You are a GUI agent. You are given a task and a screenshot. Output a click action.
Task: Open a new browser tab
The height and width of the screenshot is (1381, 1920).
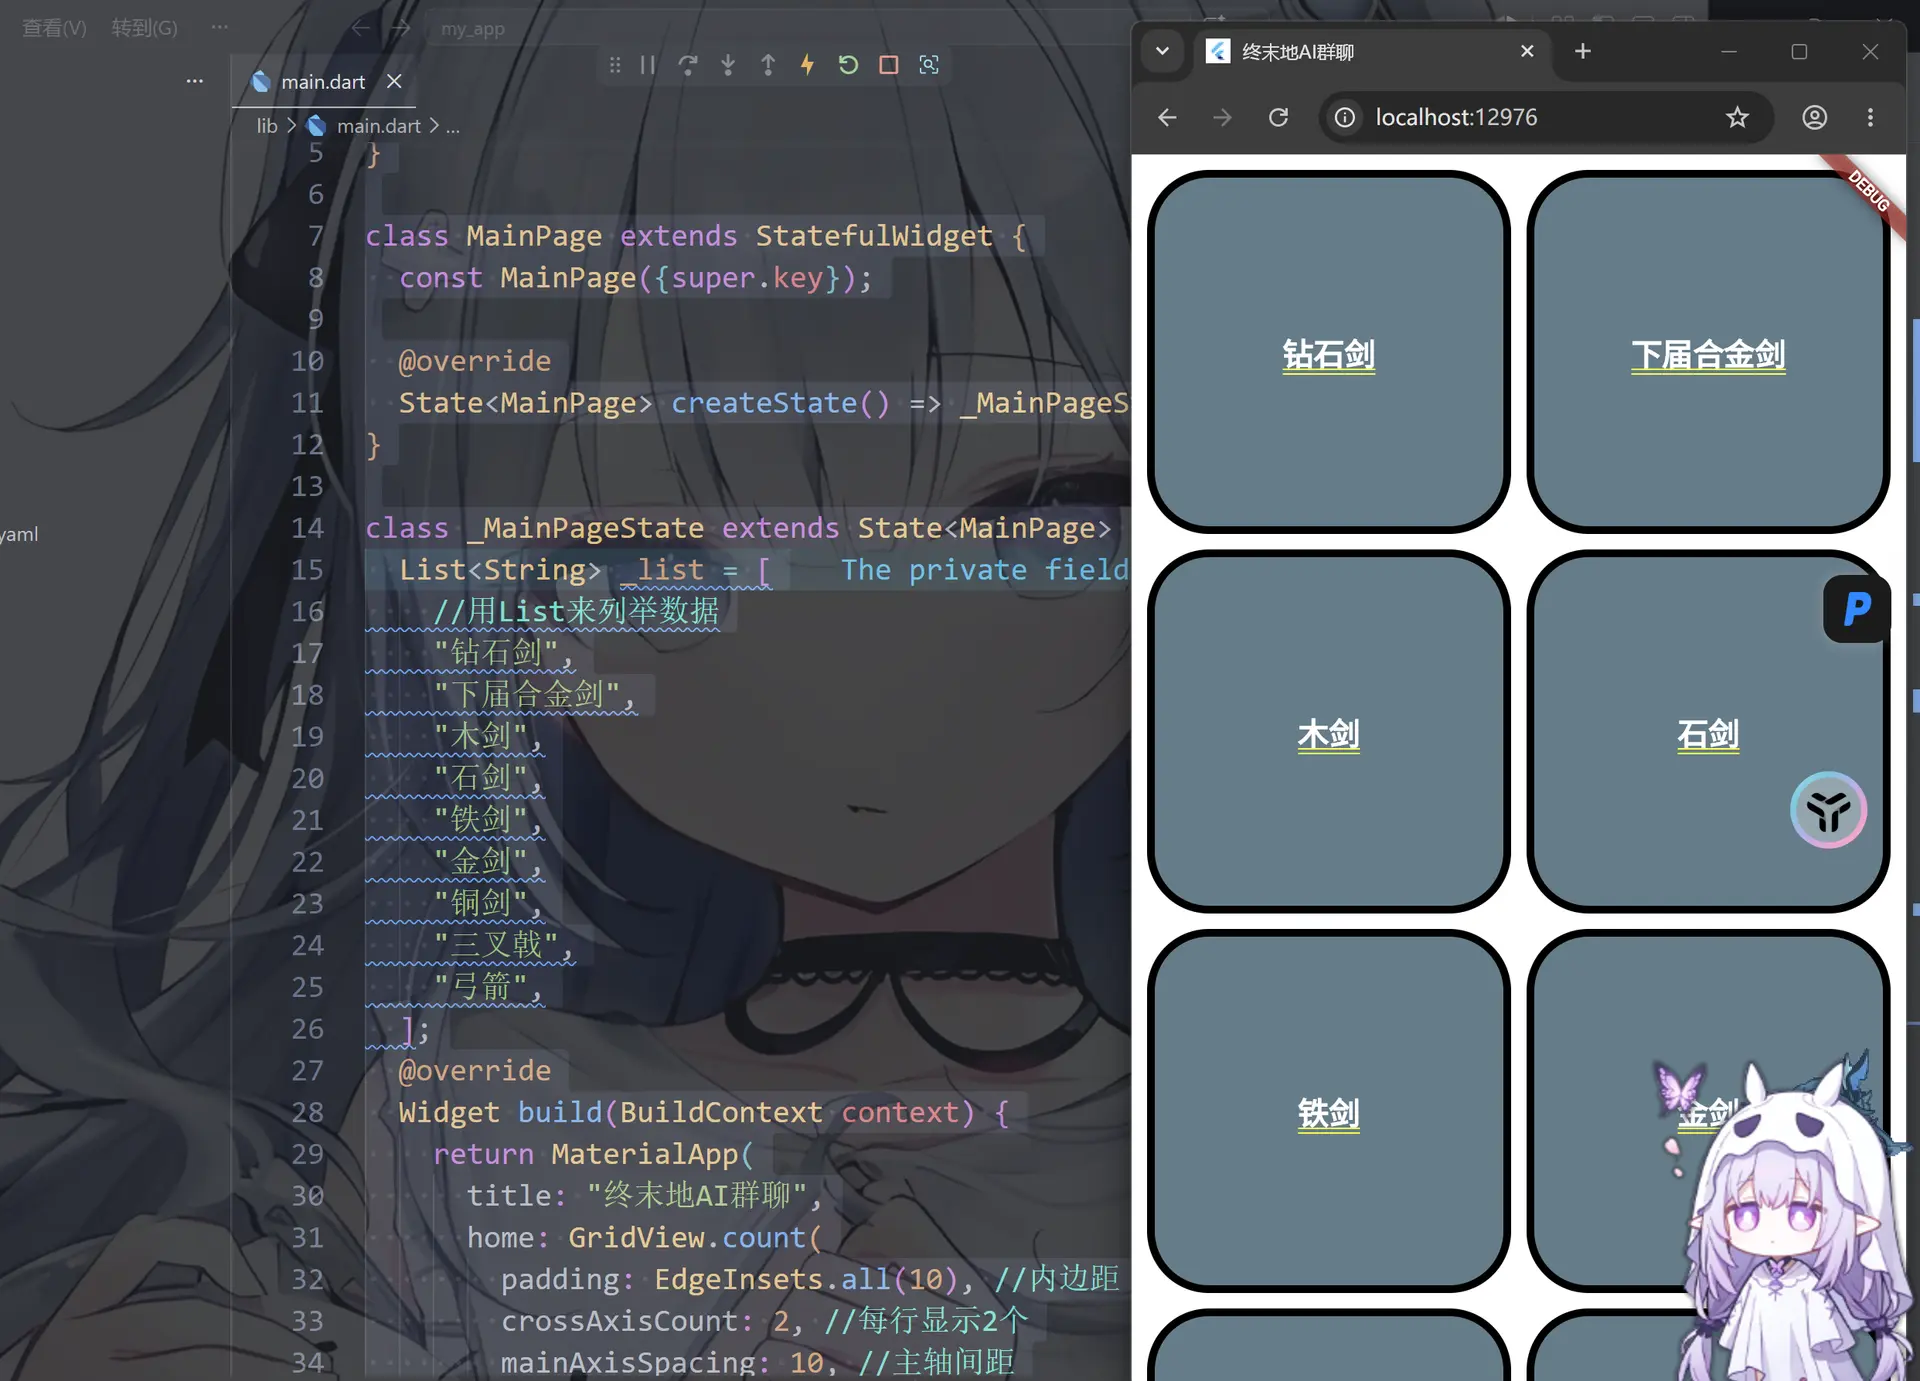[x=1583, y=51]
